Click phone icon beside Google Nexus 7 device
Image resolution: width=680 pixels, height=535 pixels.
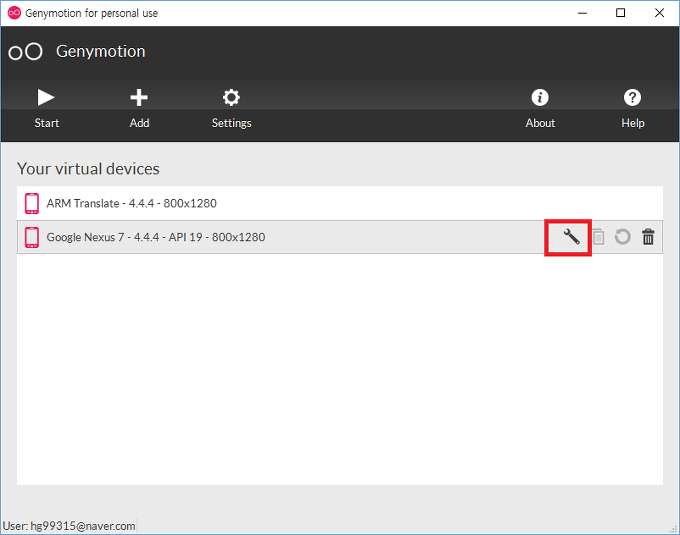(32, 237)
